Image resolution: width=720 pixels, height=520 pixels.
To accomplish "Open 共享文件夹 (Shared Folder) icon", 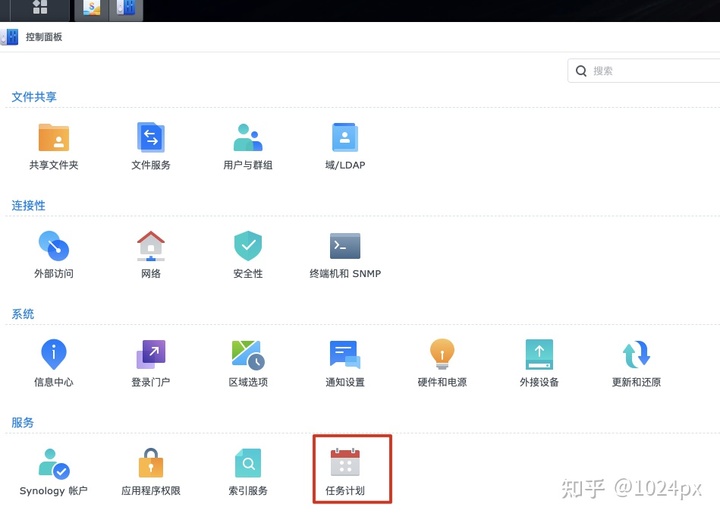I will coord(54,137).
